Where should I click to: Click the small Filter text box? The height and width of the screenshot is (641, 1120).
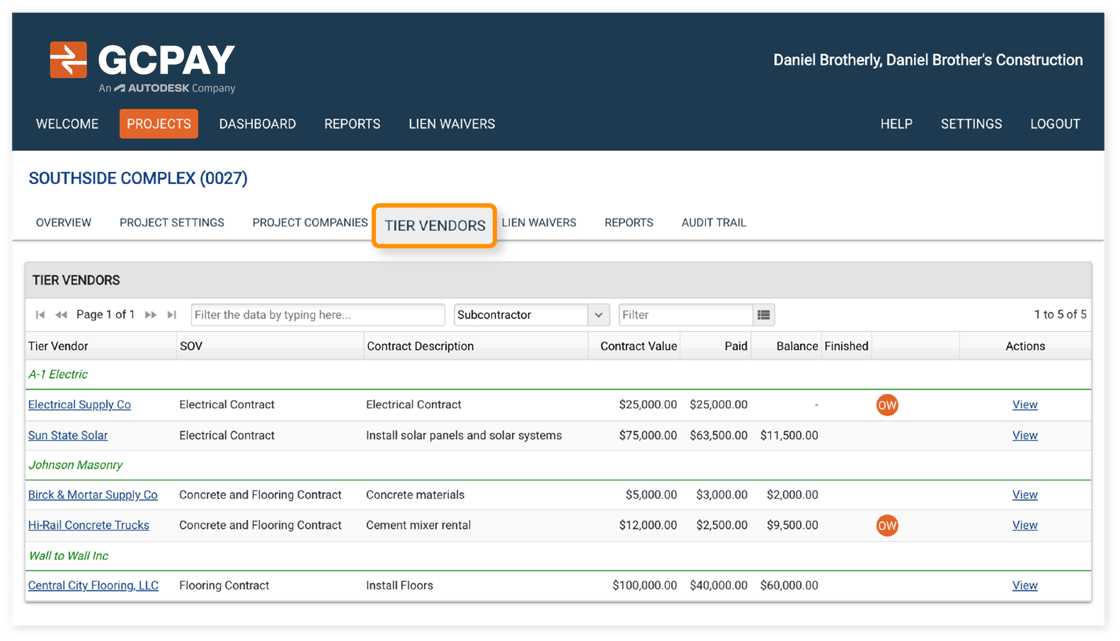685,315
